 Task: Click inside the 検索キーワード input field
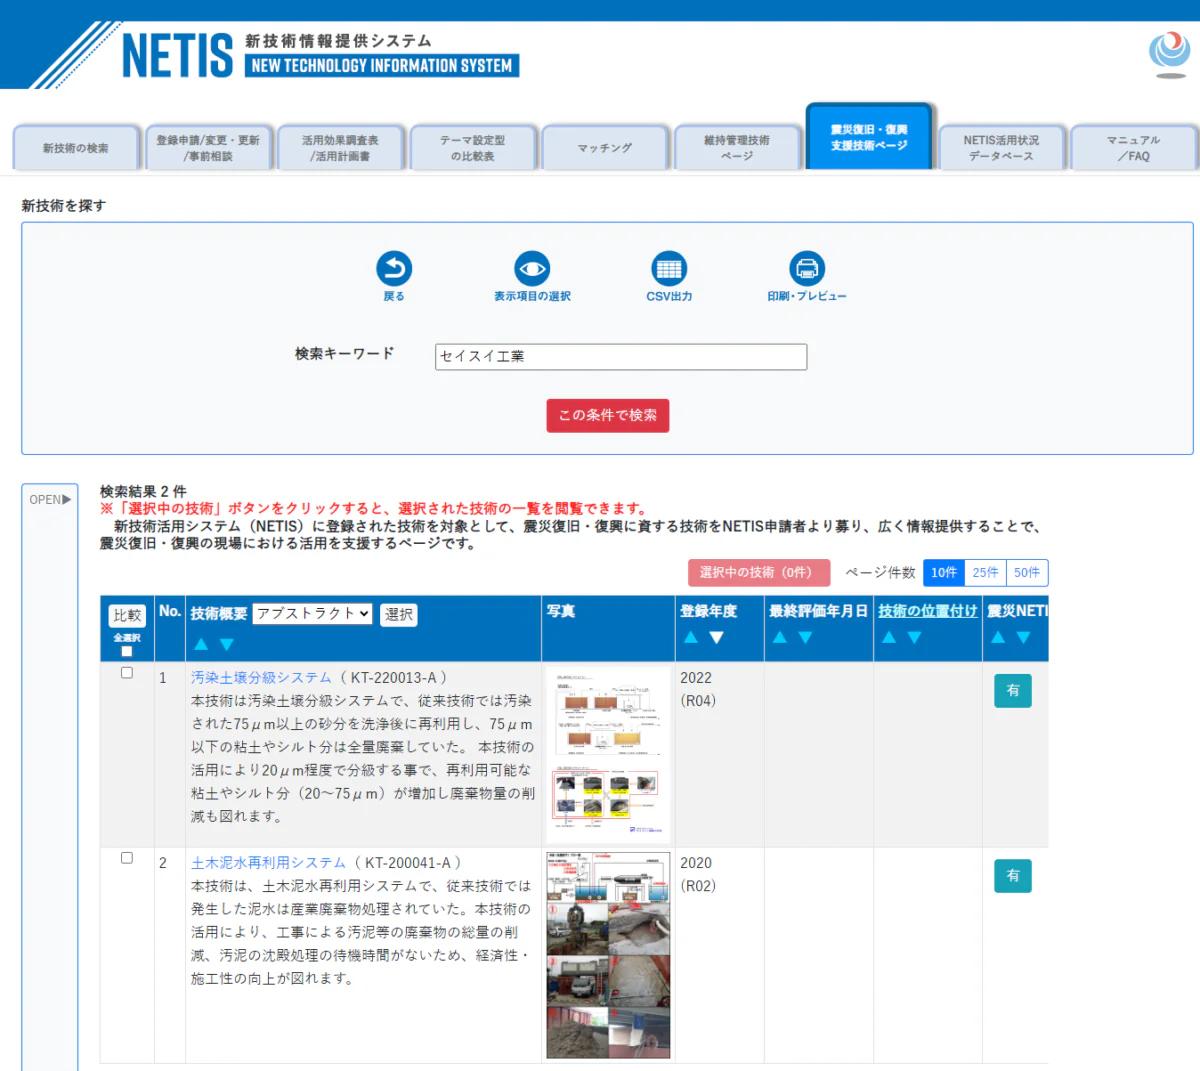pos(620,356)
